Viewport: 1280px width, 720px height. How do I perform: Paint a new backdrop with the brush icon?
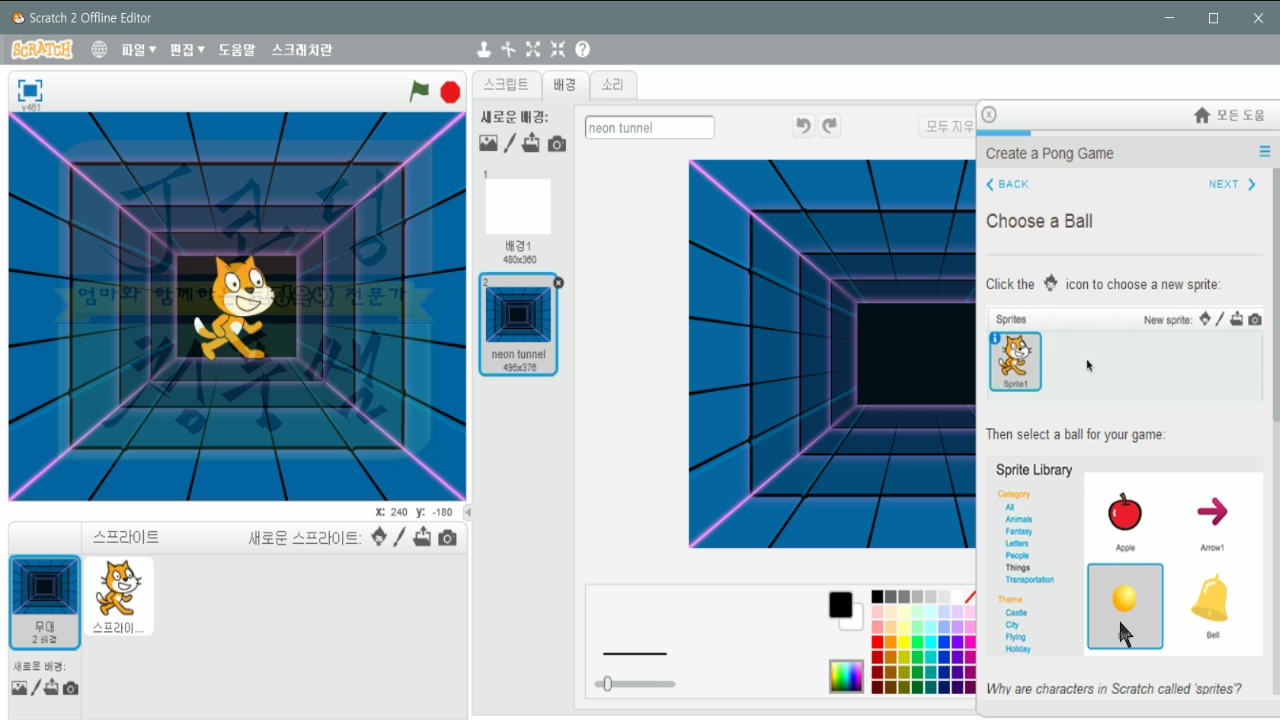click(x=510, y=142)
